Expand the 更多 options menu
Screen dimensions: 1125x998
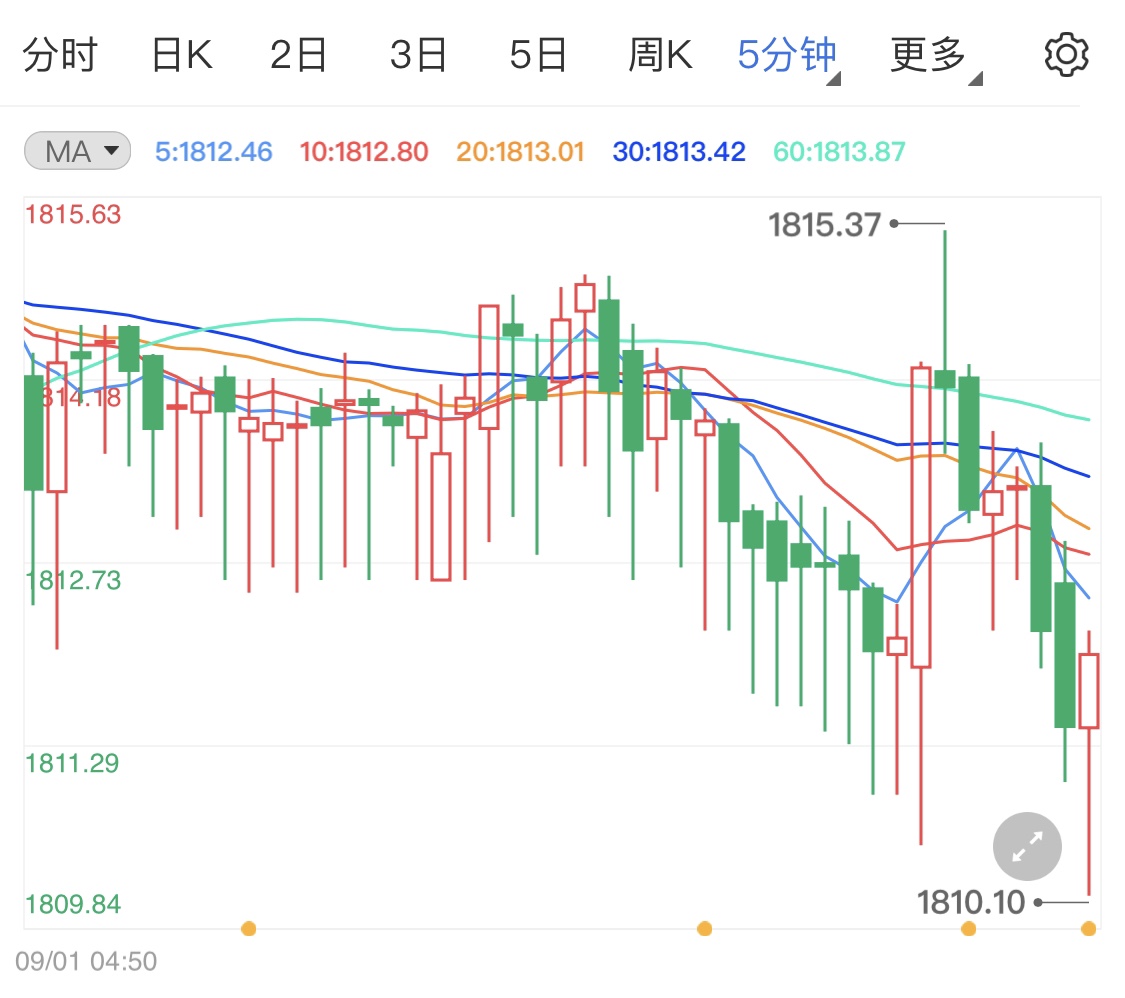[x=936, y=56]
